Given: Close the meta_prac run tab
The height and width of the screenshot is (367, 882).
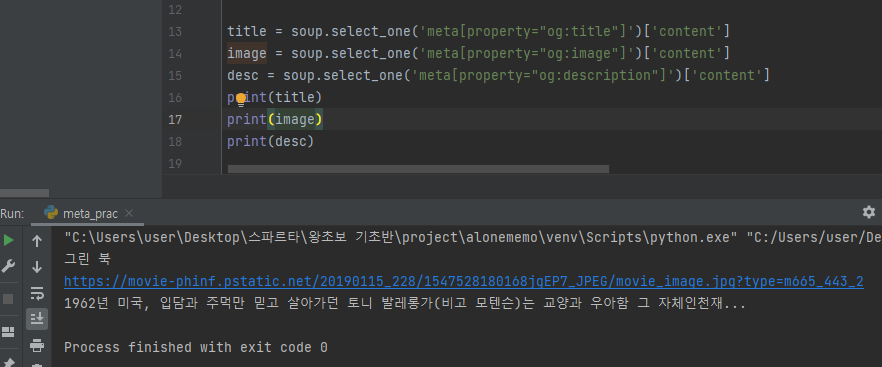Looking at the screenshot, I should pos(129,213).
